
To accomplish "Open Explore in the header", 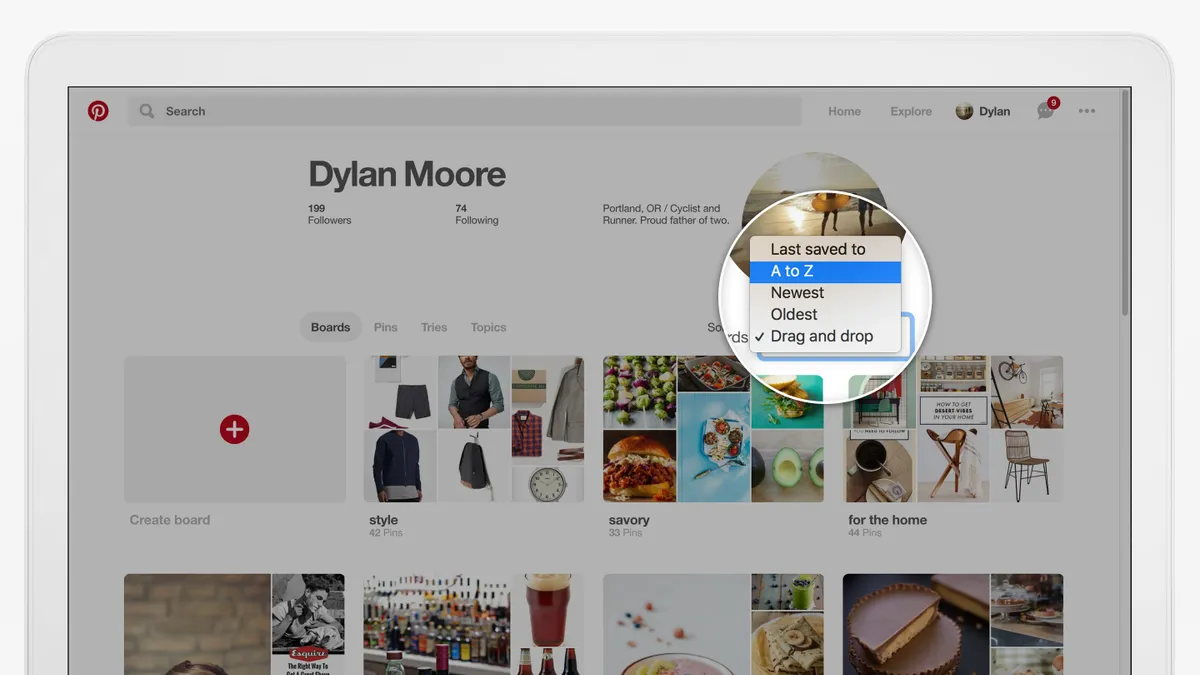I will (911, 111).
